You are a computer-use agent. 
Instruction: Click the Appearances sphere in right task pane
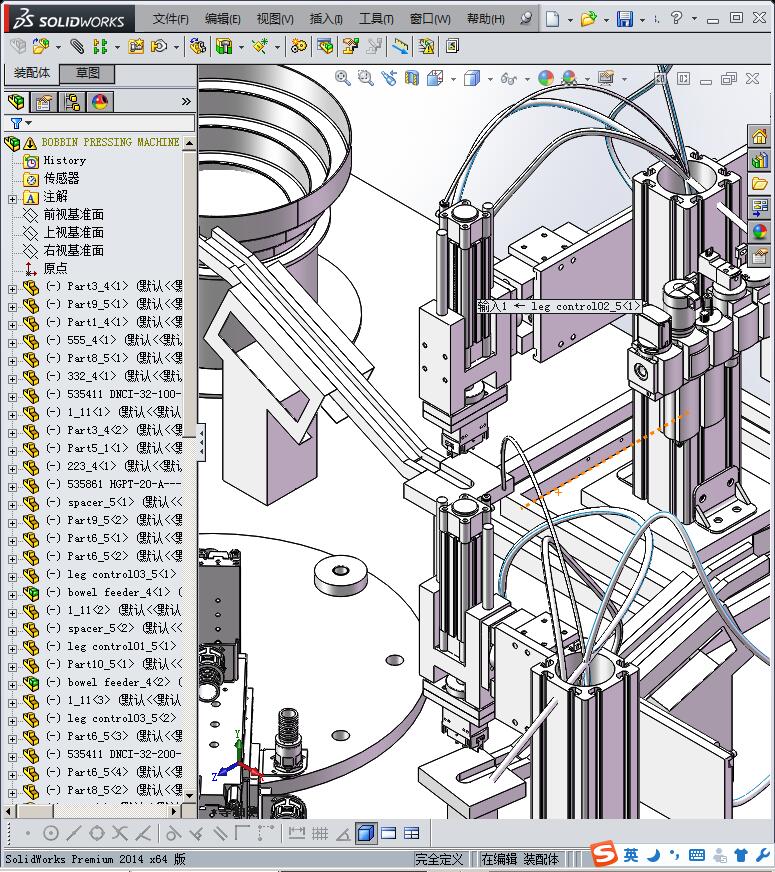(x=760, y=231)
